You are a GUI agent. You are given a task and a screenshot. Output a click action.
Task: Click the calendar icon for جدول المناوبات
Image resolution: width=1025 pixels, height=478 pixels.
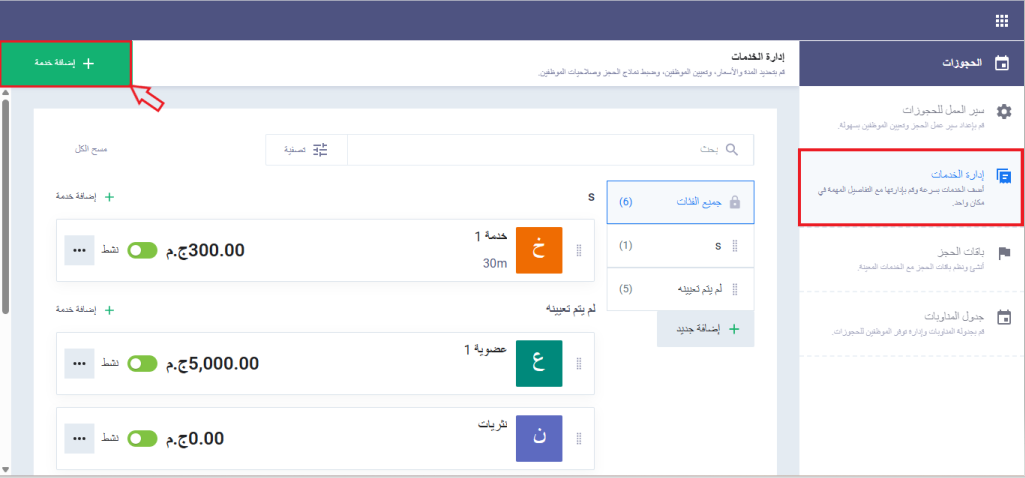[1004, 317]
